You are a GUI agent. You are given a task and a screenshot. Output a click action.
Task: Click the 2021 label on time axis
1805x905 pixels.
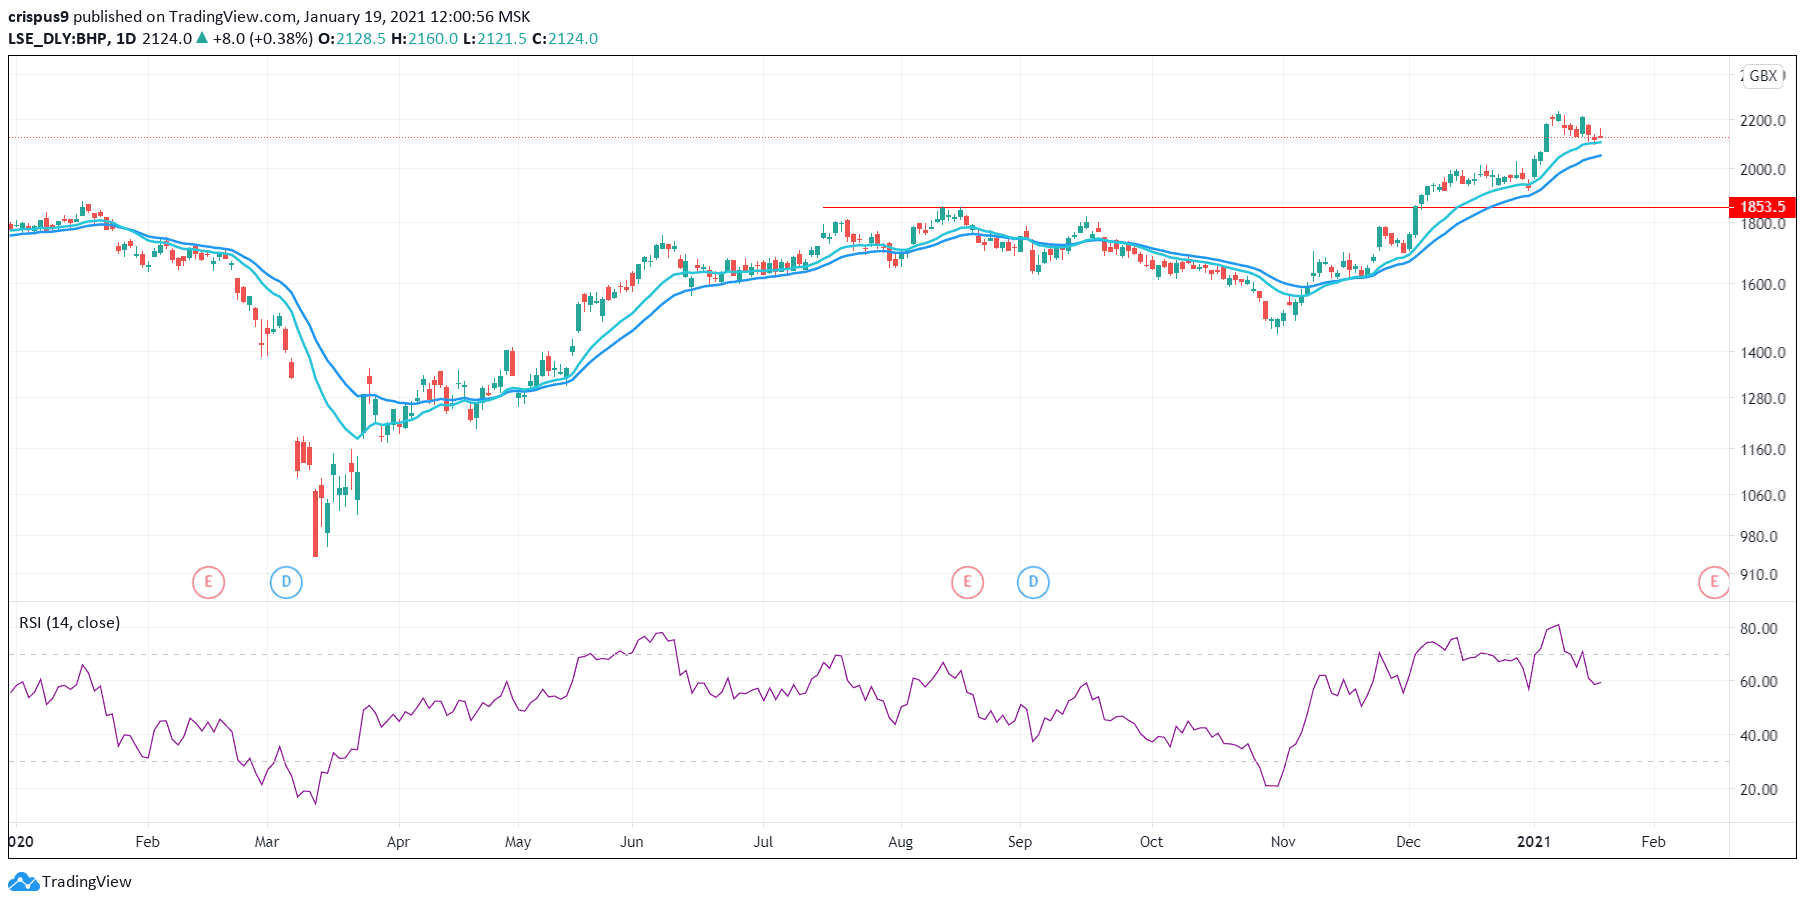[x=1533, y=842]
